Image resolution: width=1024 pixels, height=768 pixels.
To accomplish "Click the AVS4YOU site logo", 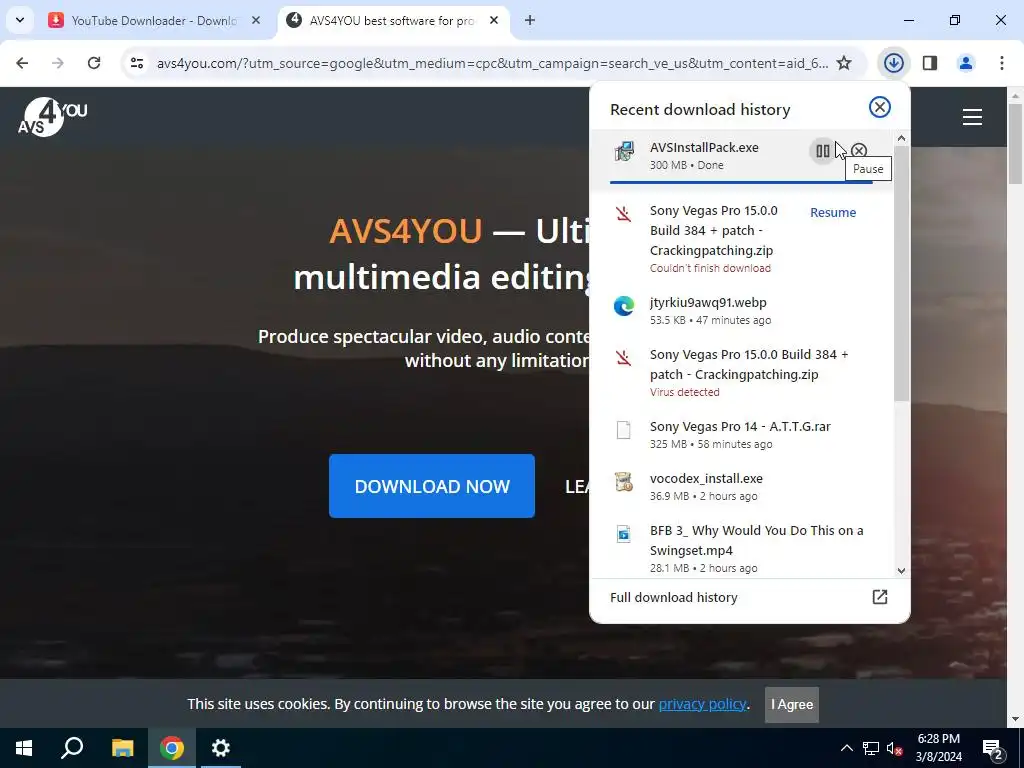I will (52, 117).
